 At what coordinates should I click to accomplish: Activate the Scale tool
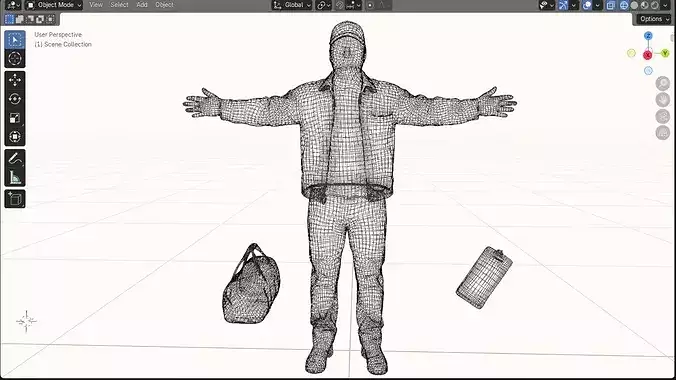tap(15, 118)
